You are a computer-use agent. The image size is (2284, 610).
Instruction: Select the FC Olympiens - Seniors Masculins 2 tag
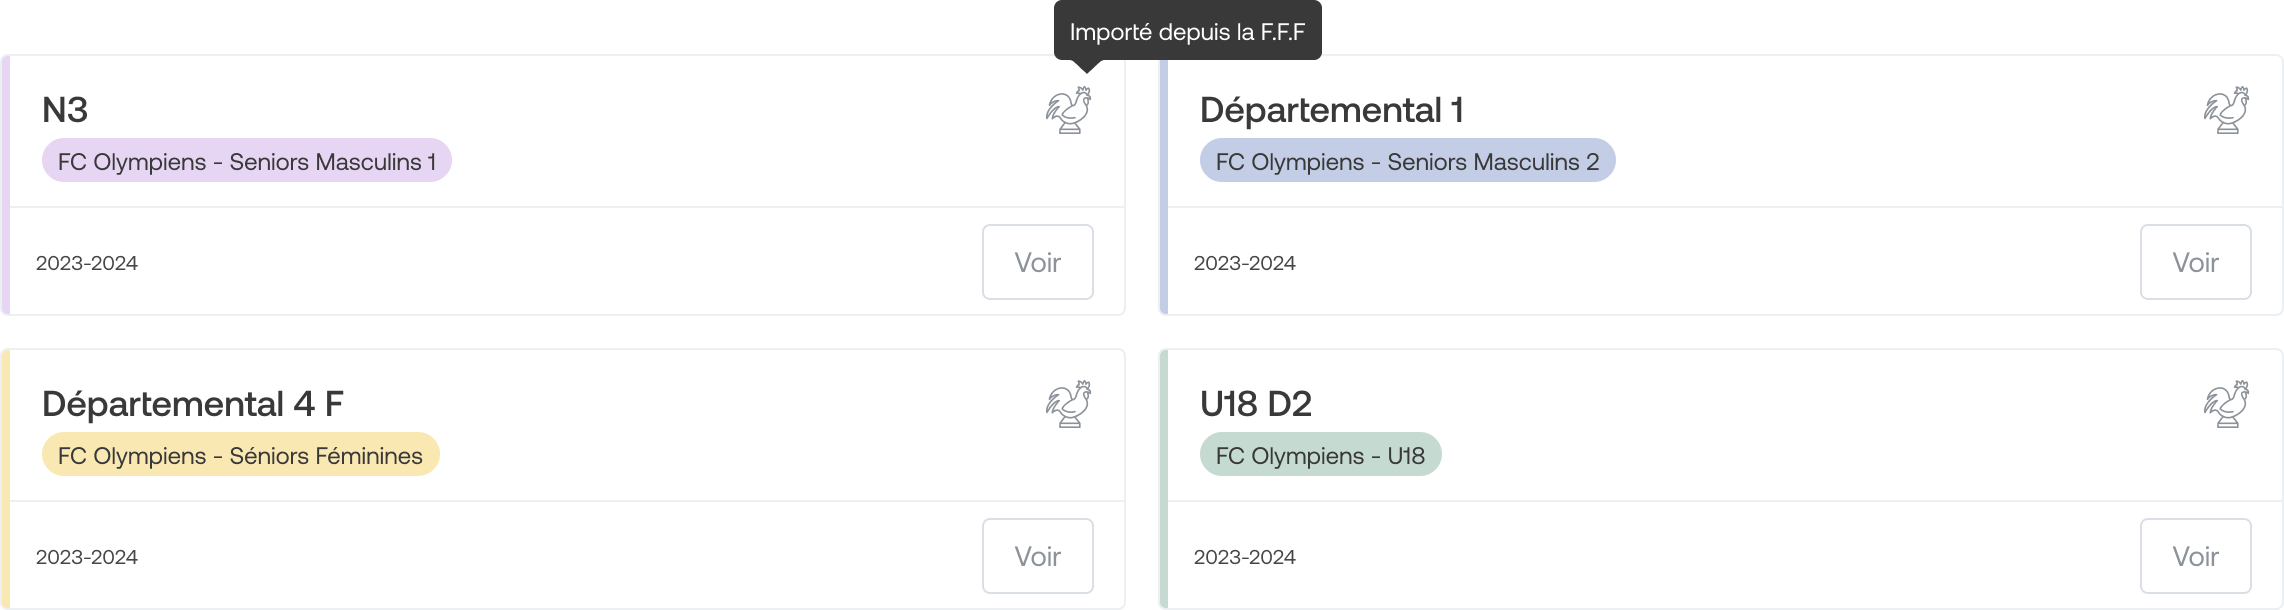[1407, 161]
